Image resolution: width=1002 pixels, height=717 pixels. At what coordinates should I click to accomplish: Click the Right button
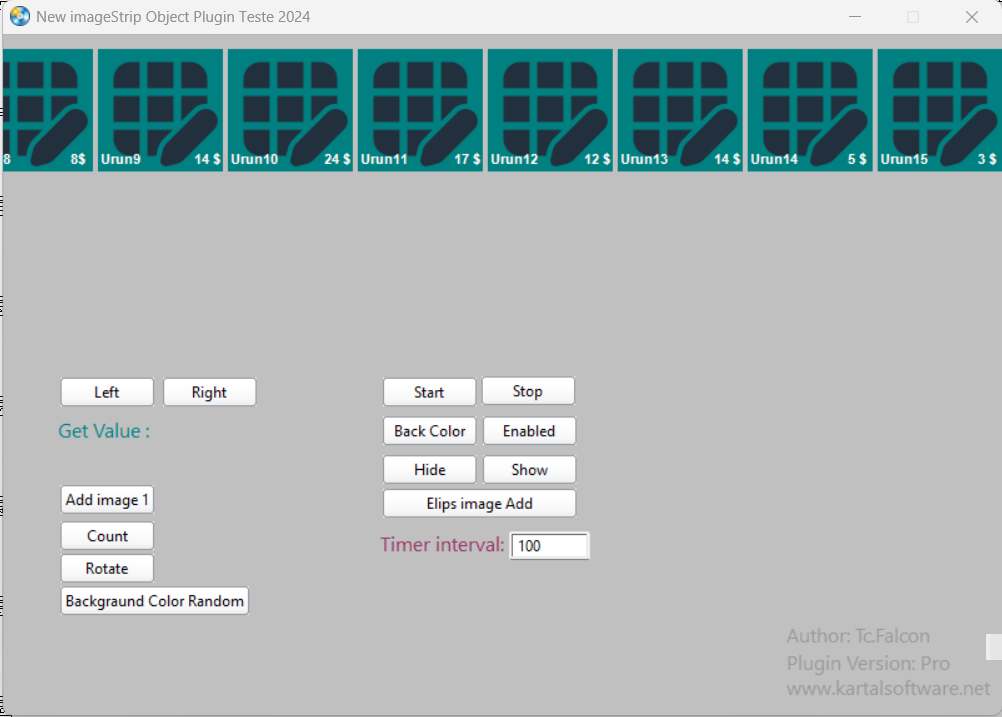(x=210, y=392)
